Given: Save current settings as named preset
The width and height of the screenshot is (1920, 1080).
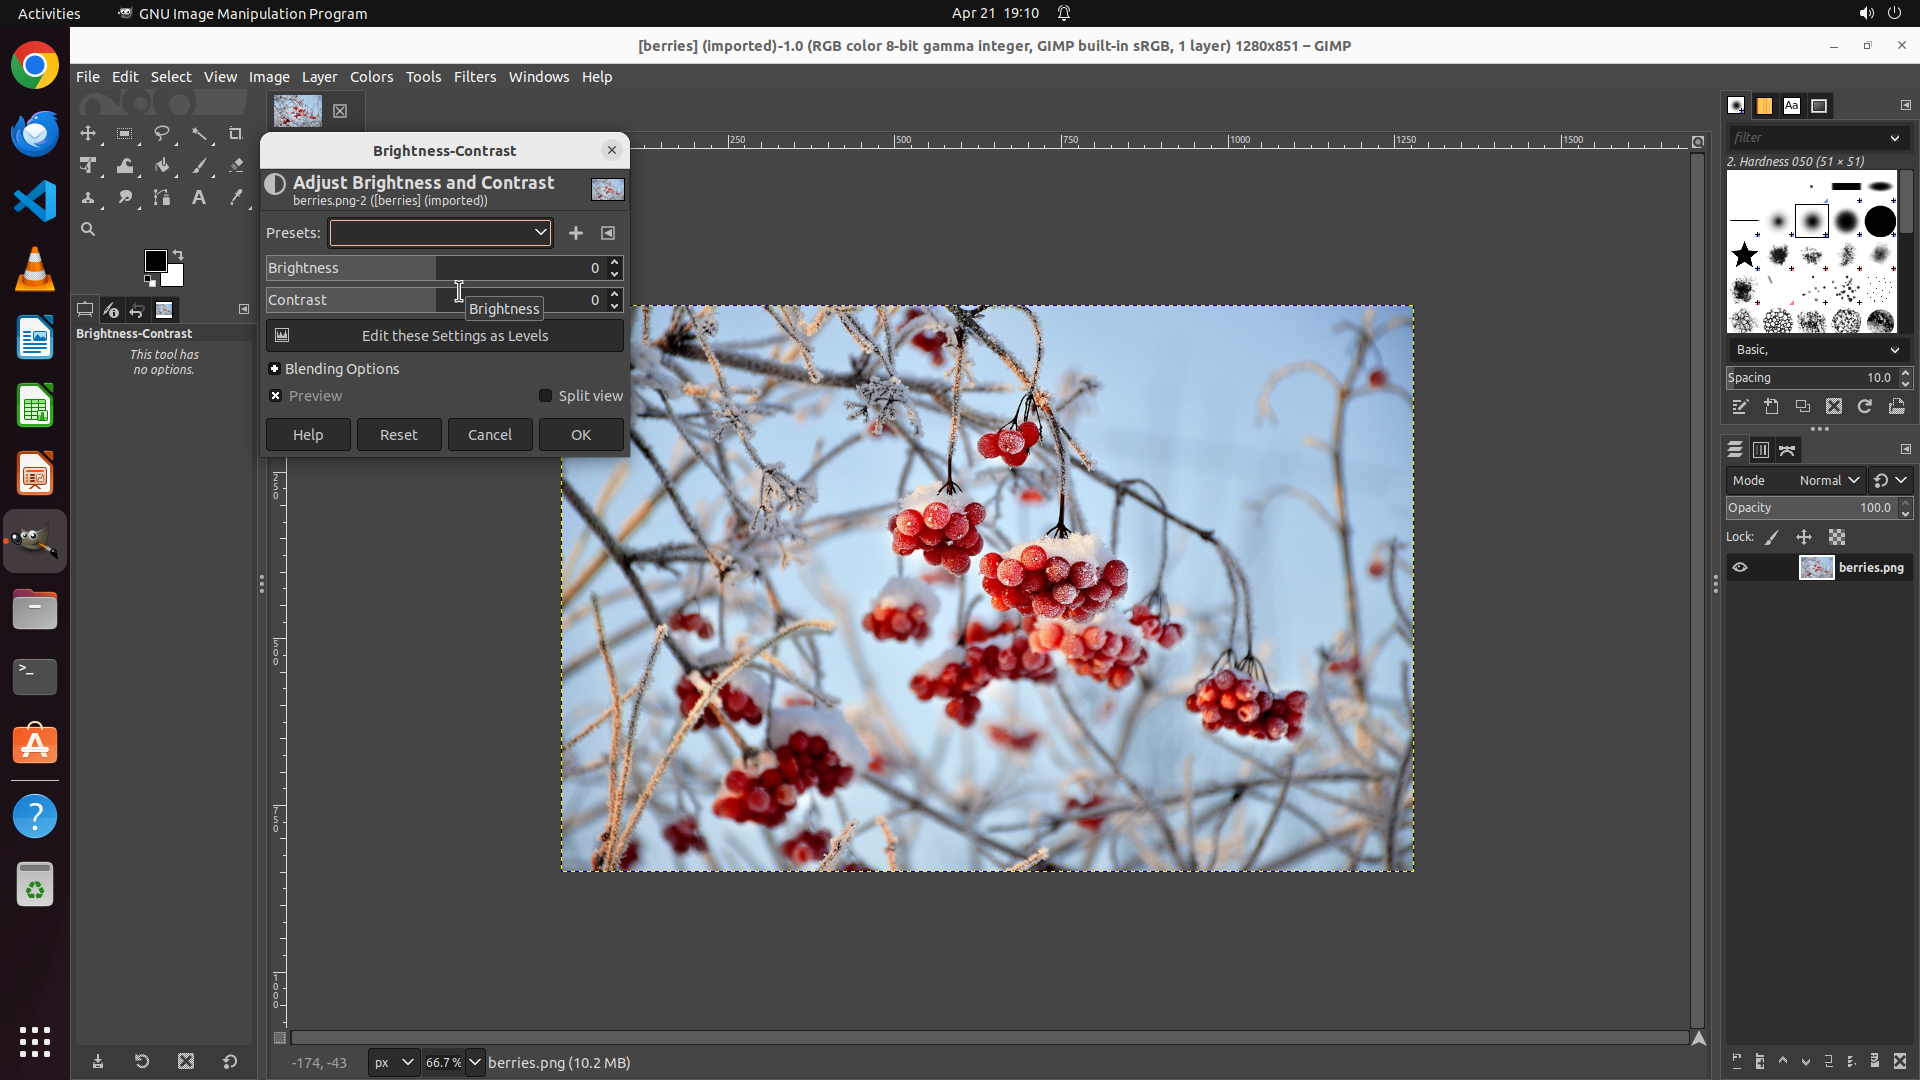Looking at the screenshot, I should [576, 233].
